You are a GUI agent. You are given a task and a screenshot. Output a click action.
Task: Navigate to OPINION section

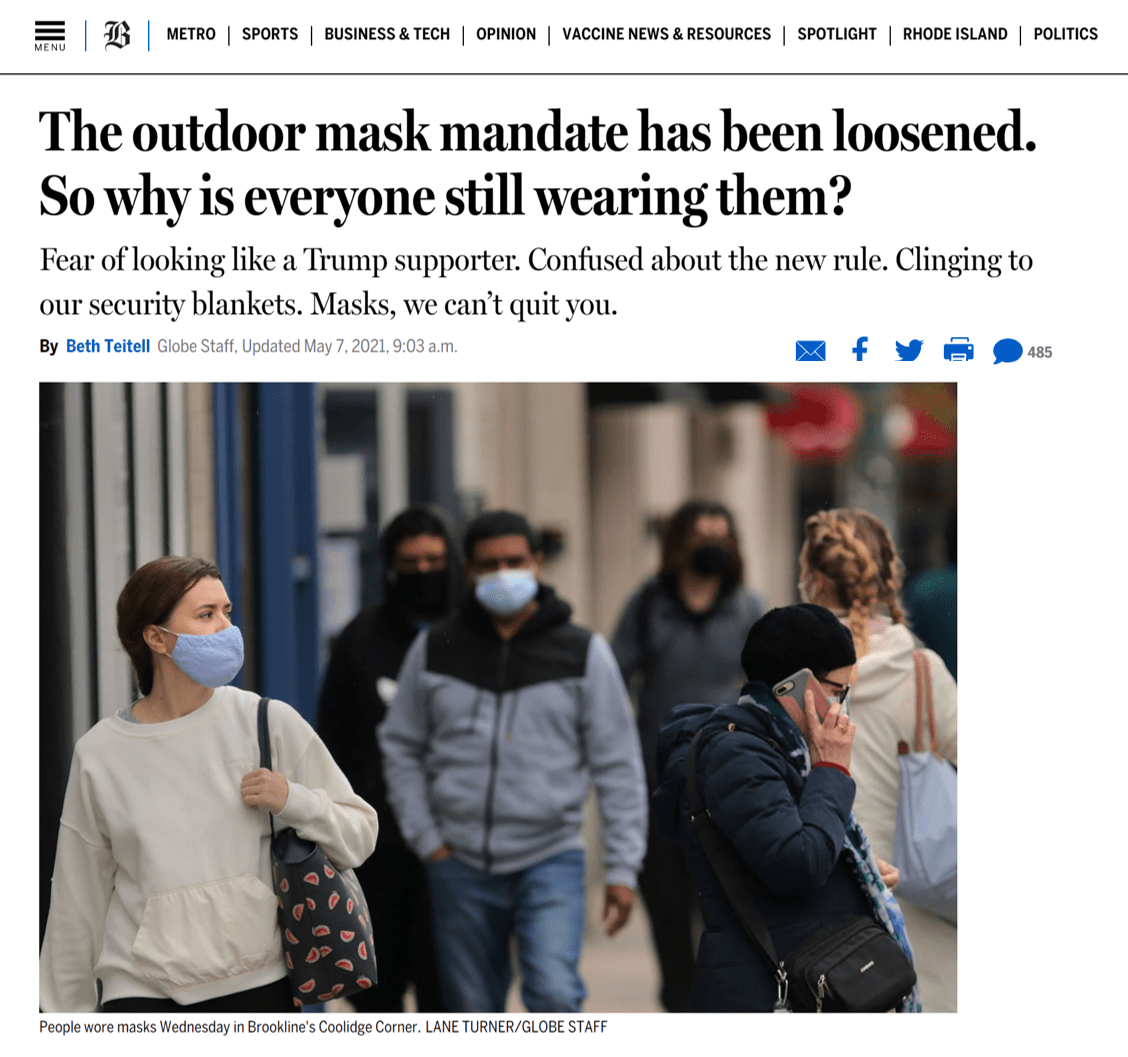tap(506, 35)
